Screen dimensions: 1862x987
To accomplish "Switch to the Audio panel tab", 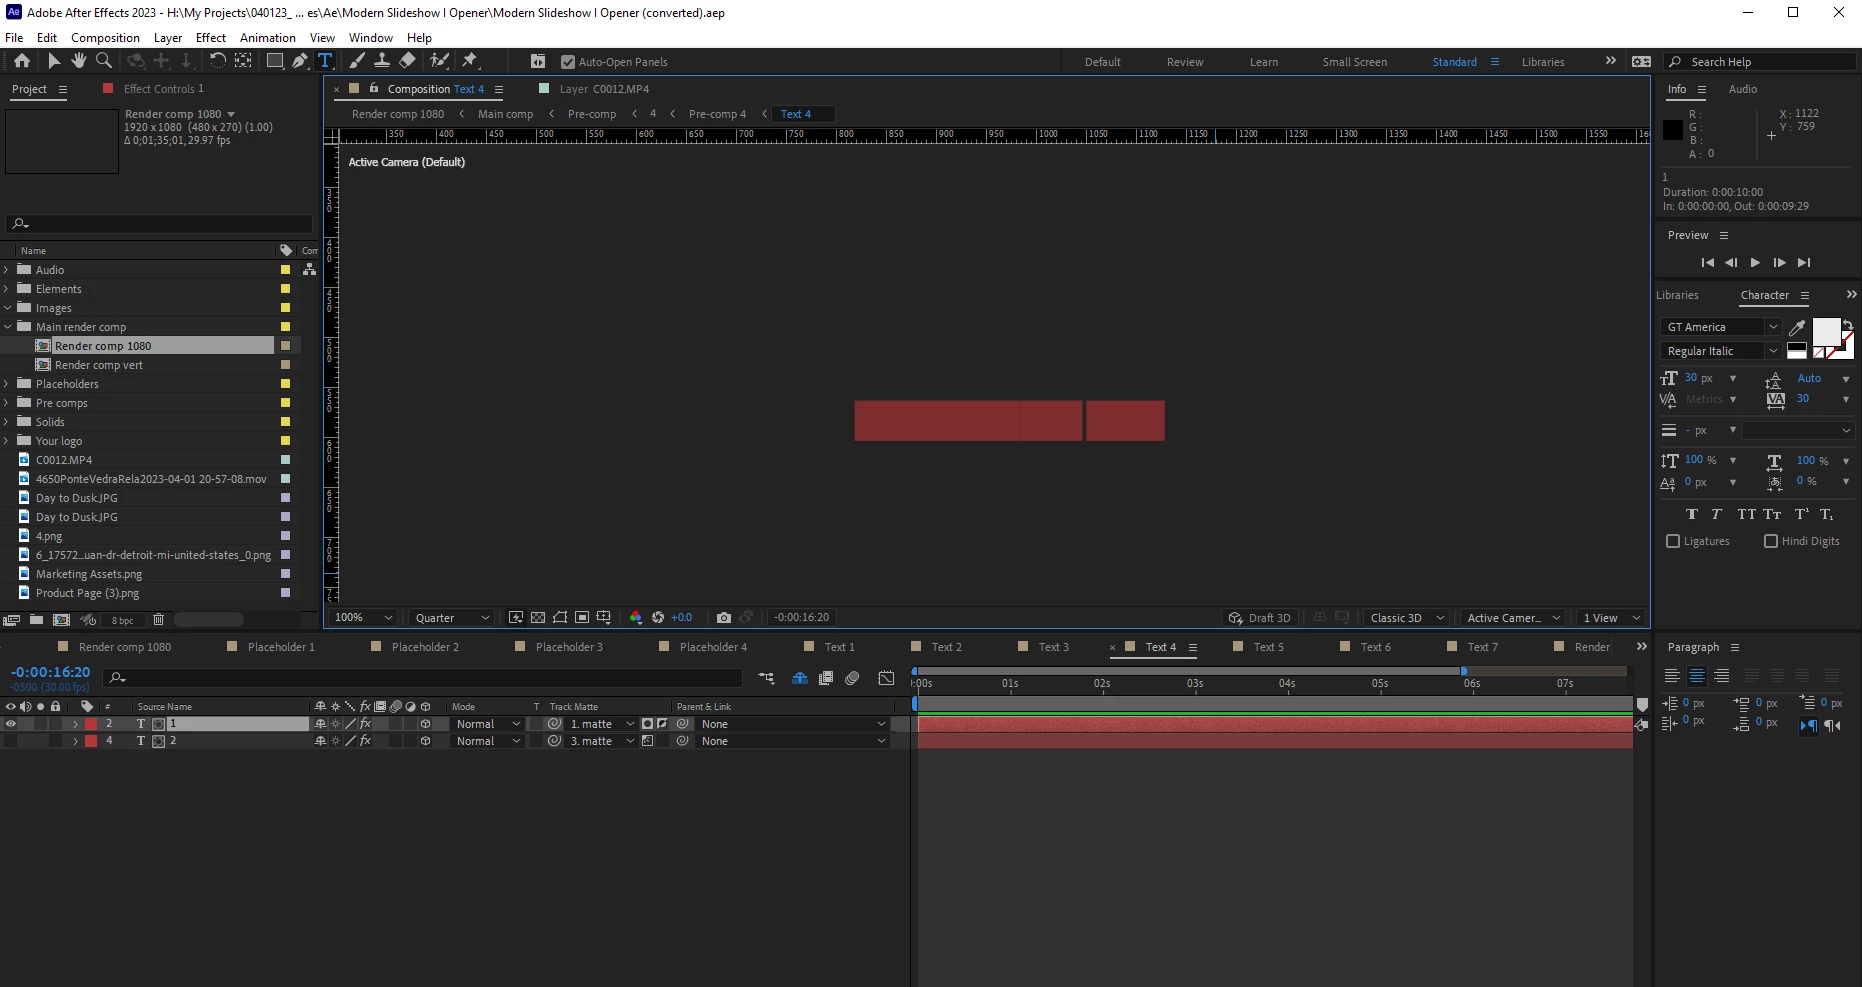I will pos(1743,89).
